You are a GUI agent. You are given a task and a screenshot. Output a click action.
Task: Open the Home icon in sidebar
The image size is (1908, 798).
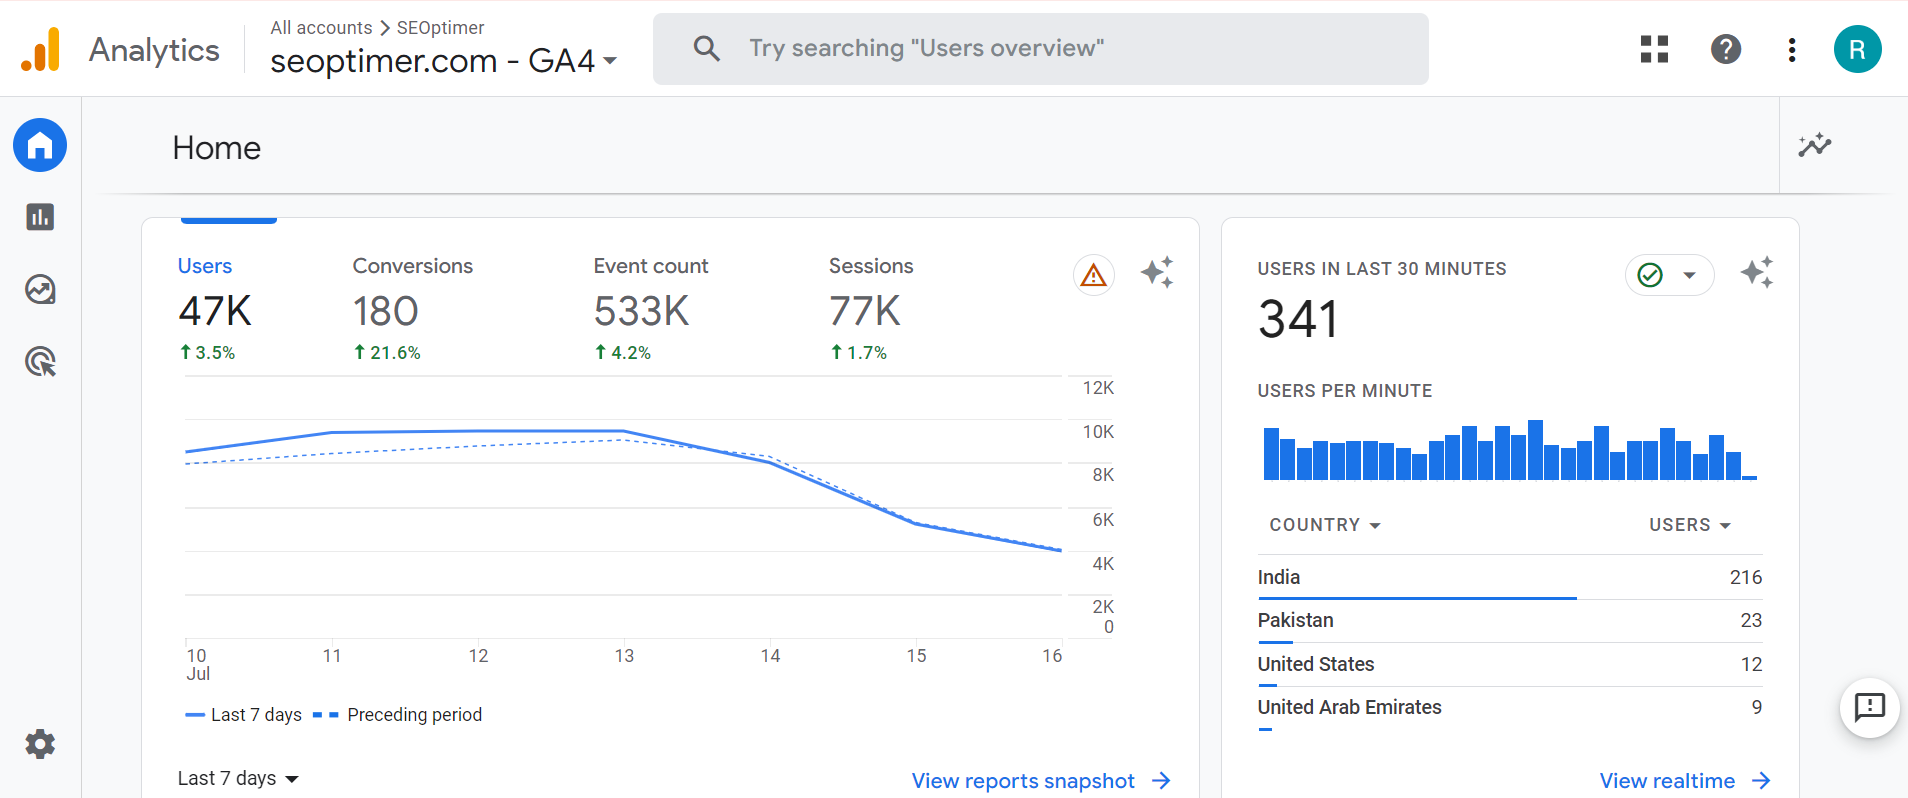point(40,146)
